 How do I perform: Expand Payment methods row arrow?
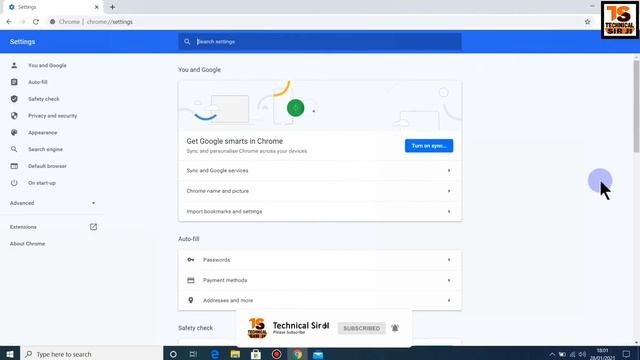tap(449, 280)
